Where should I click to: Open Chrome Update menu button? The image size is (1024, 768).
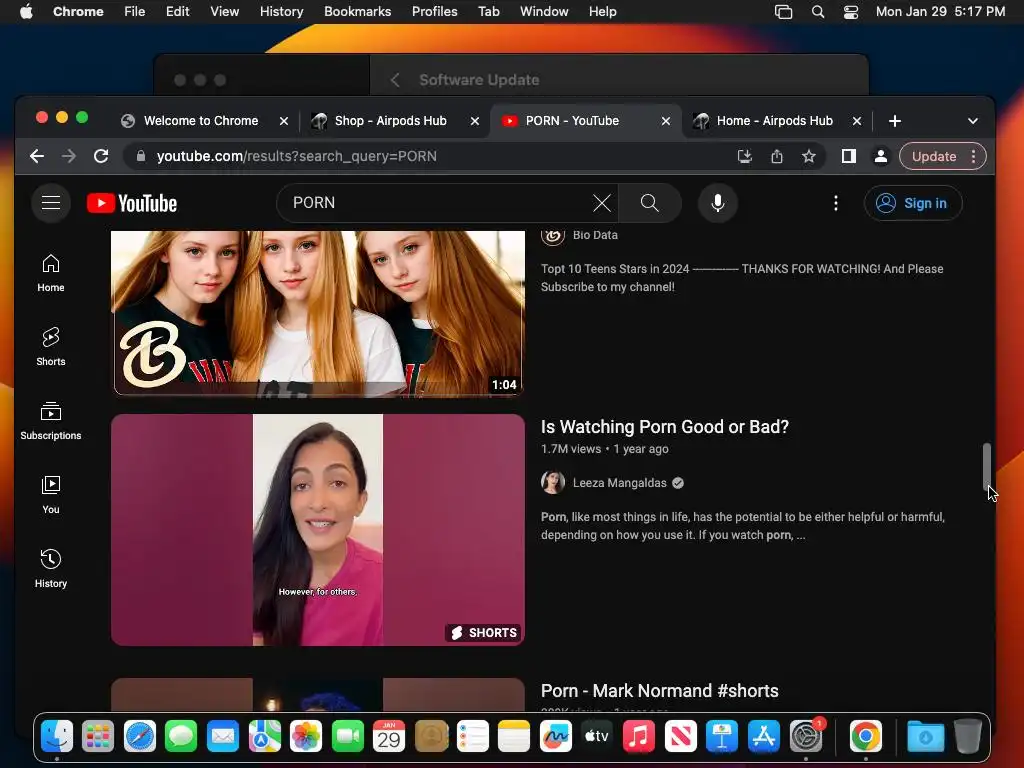[x=942, y=156]
